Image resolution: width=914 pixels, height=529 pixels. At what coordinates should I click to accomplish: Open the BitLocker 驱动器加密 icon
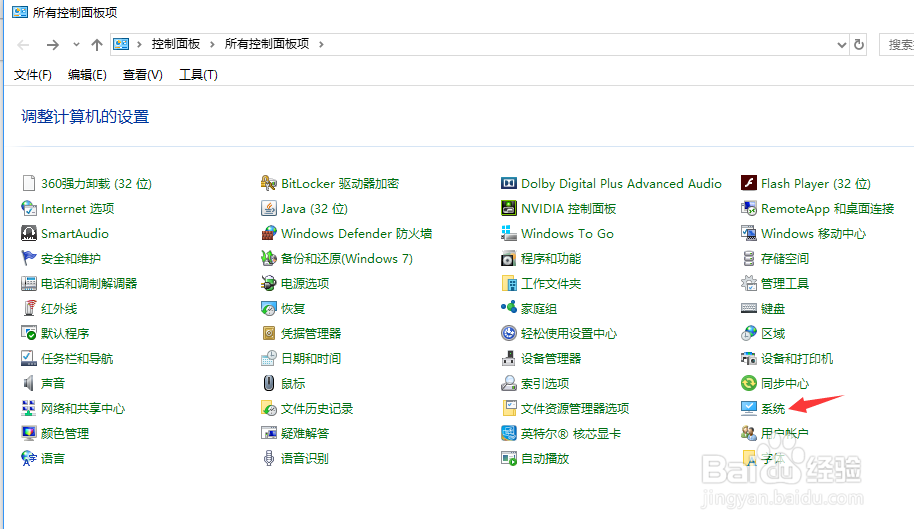[269, 184]
